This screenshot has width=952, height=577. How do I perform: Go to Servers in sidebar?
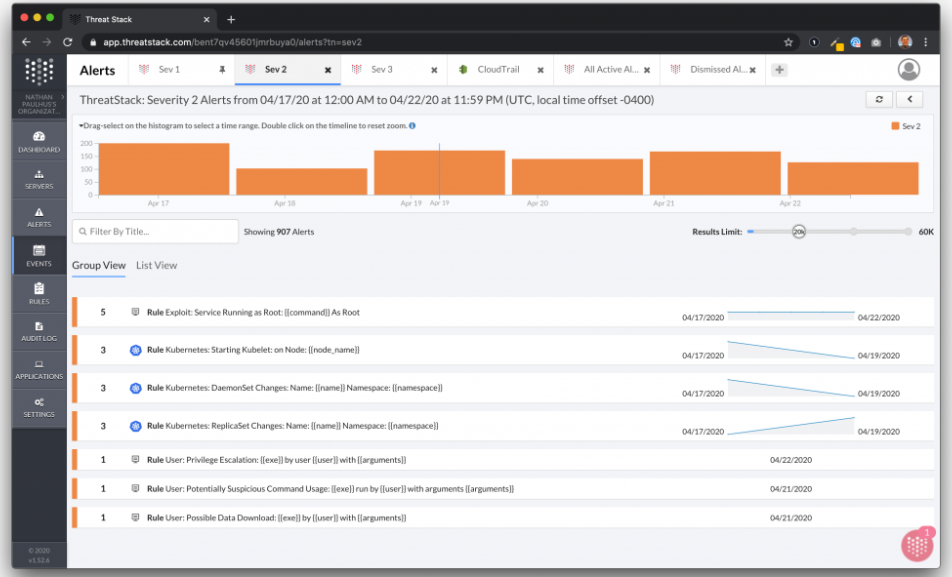39,179
